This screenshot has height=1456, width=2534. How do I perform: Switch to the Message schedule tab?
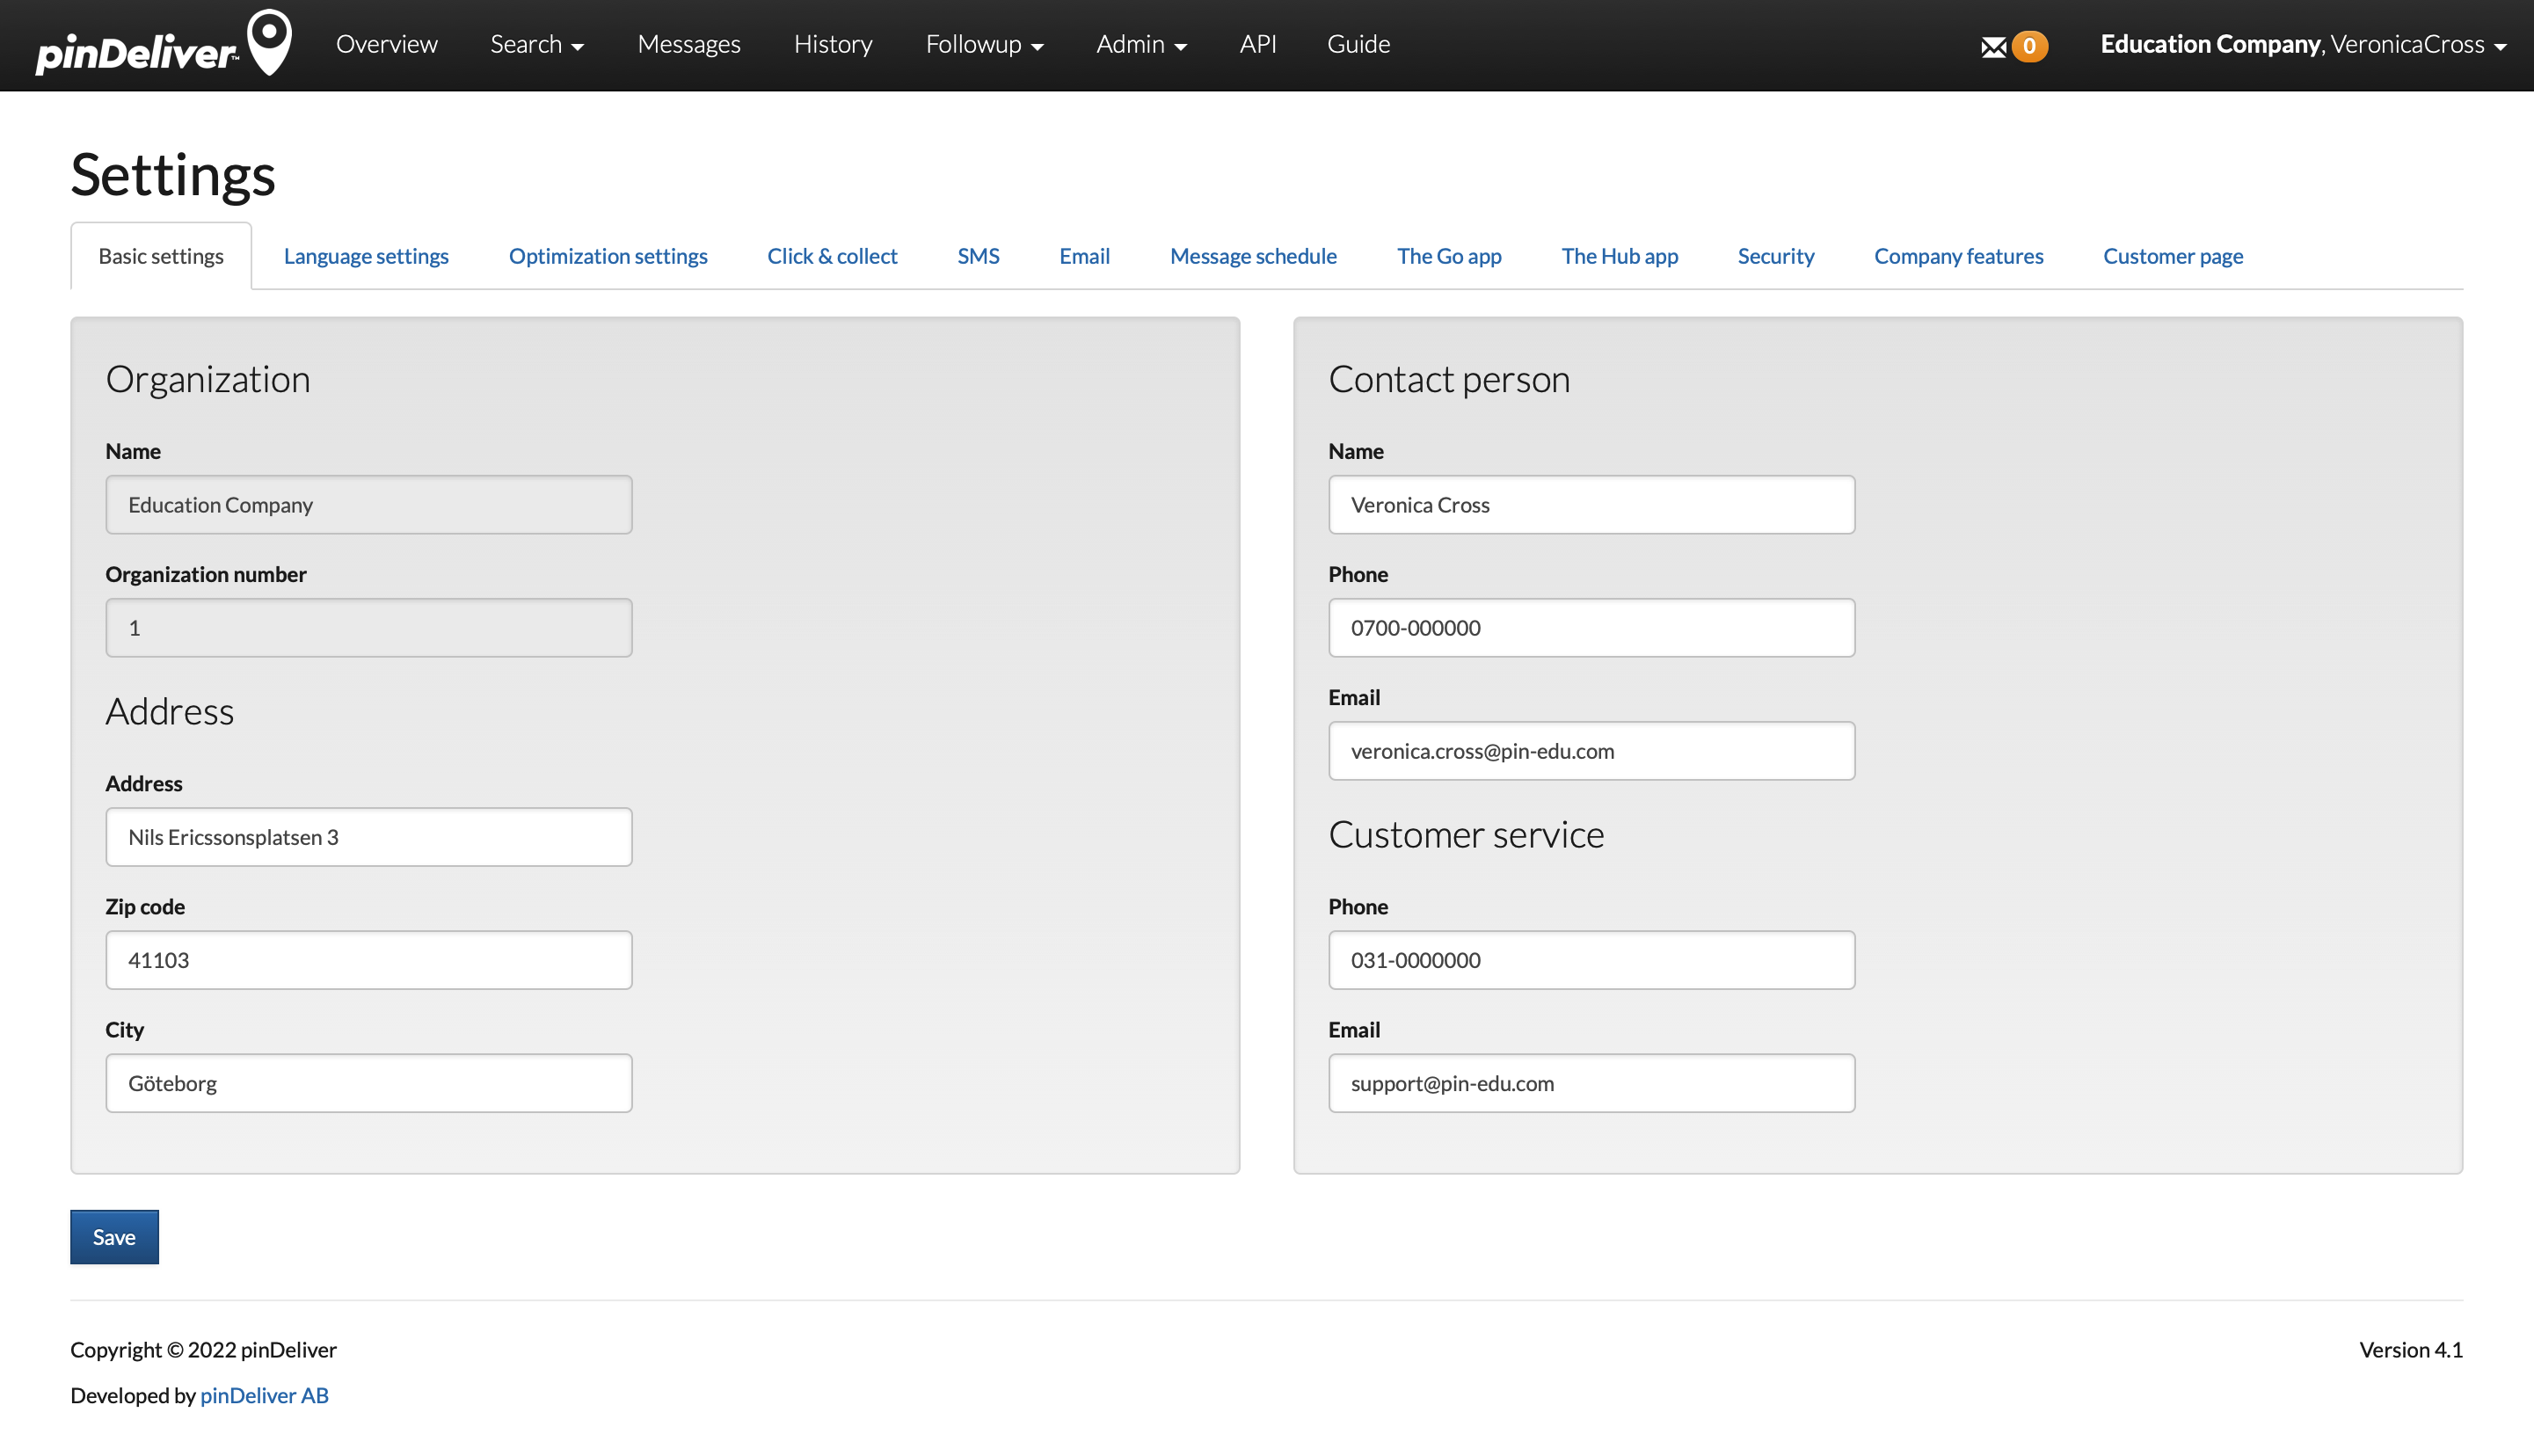point(1253,256)
